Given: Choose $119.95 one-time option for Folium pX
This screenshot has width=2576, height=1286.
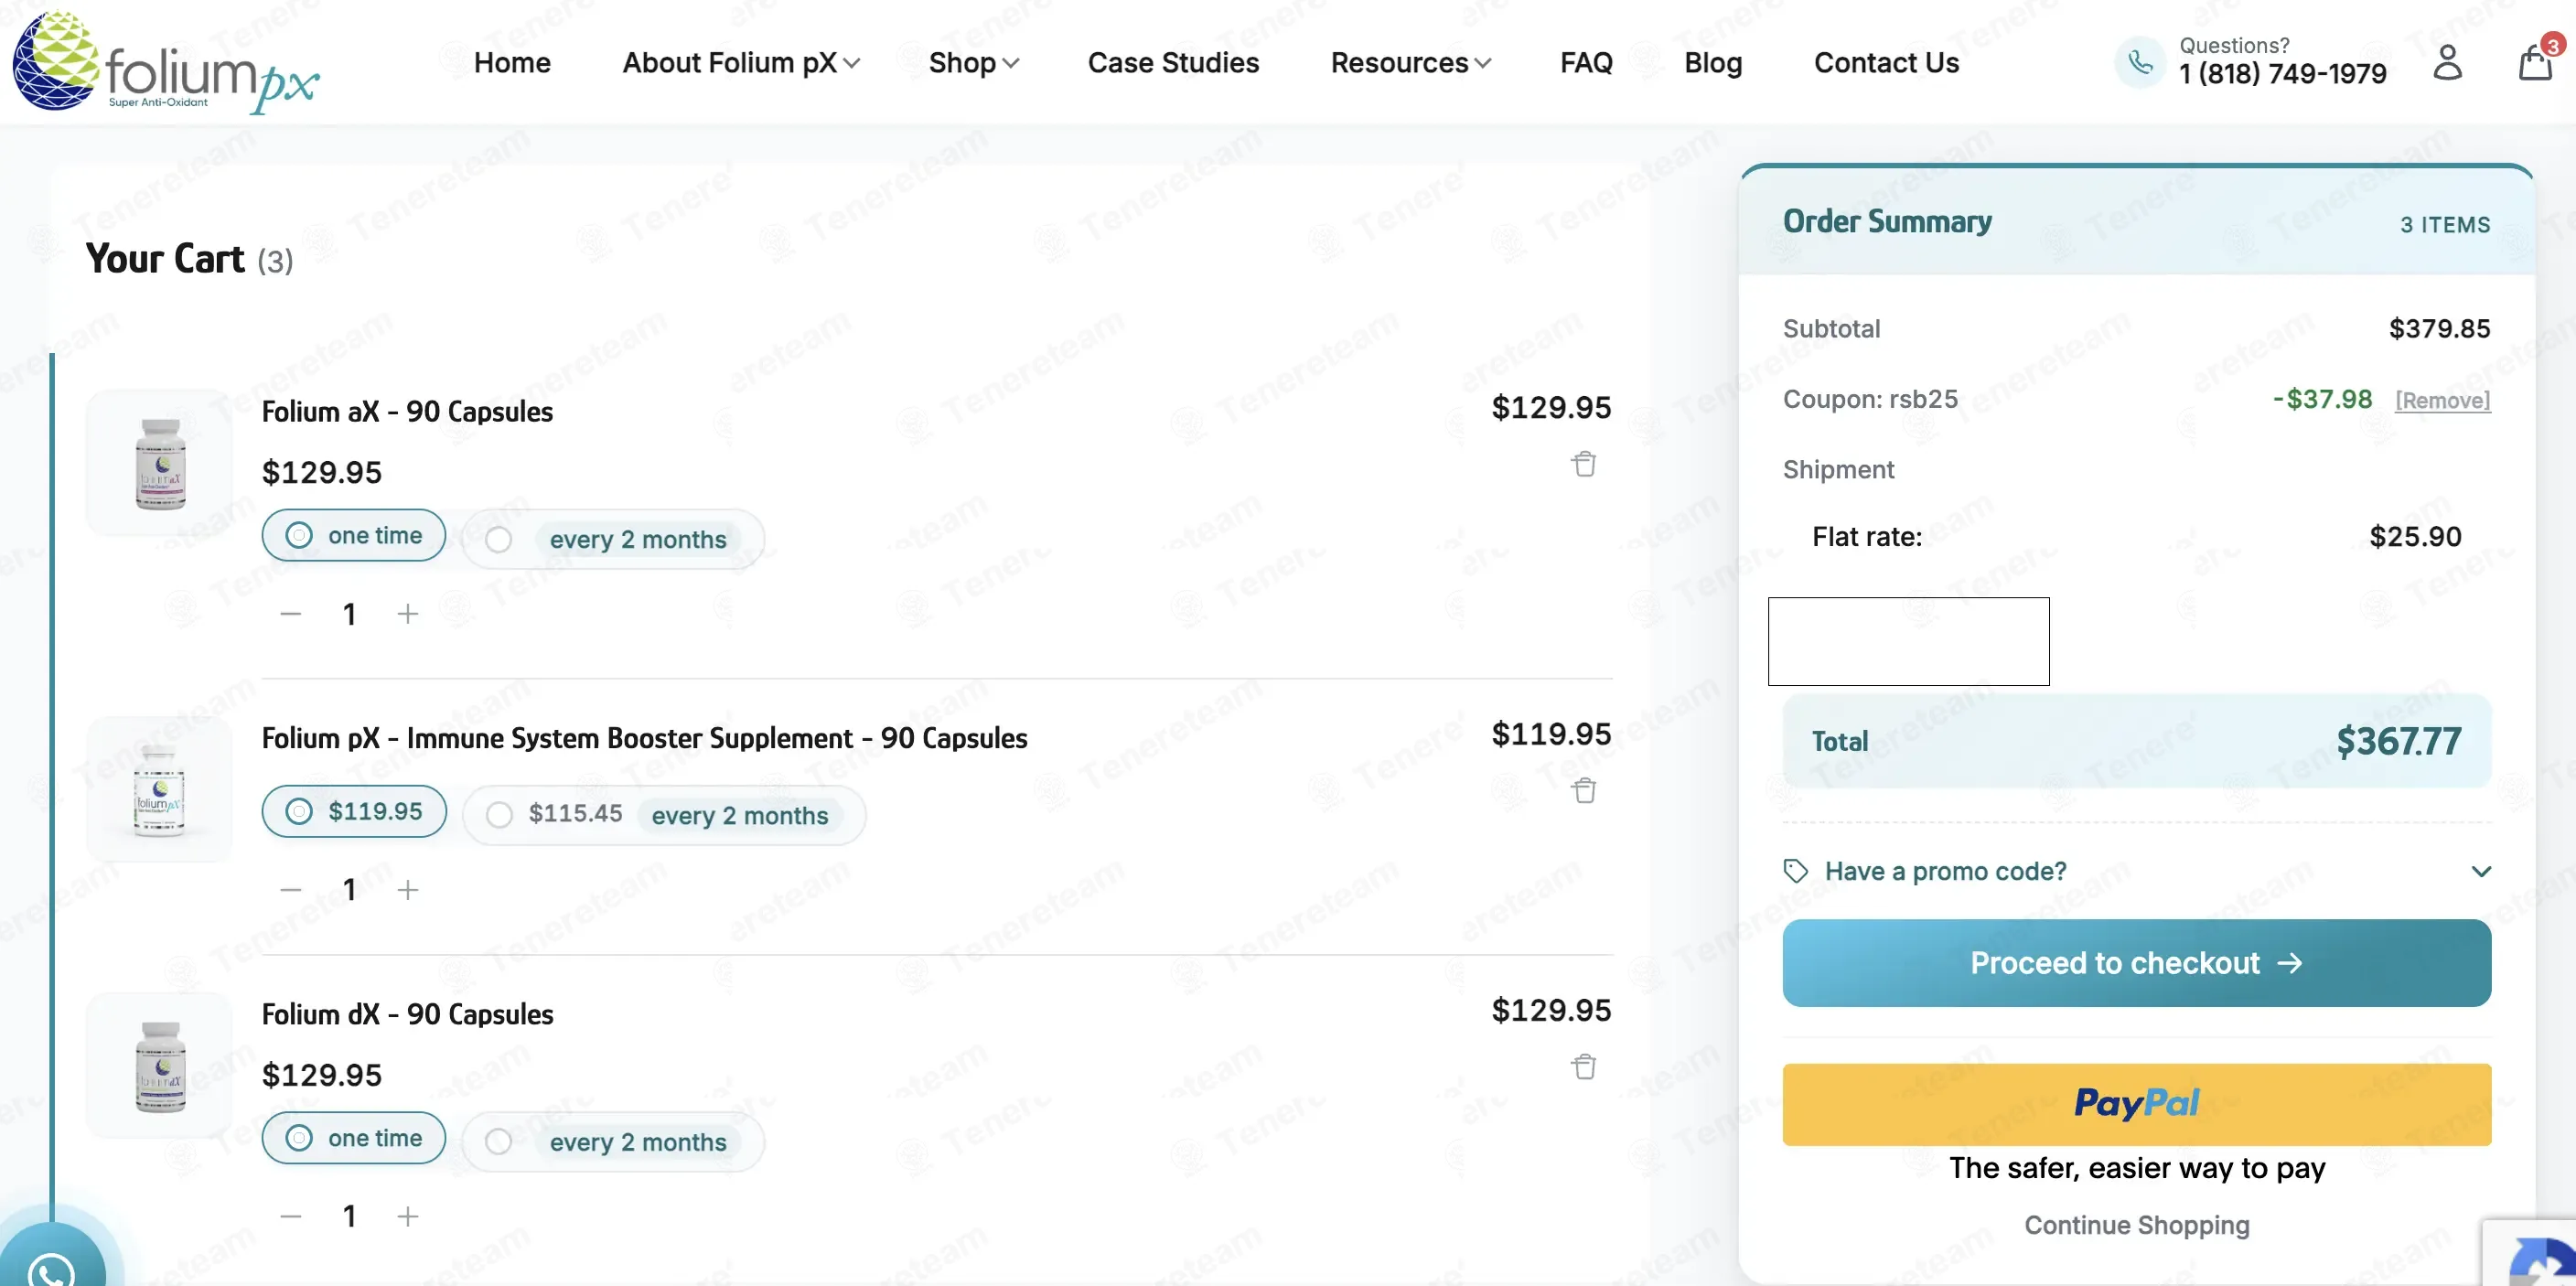Looking at the screenshot, I should [354, 812].
